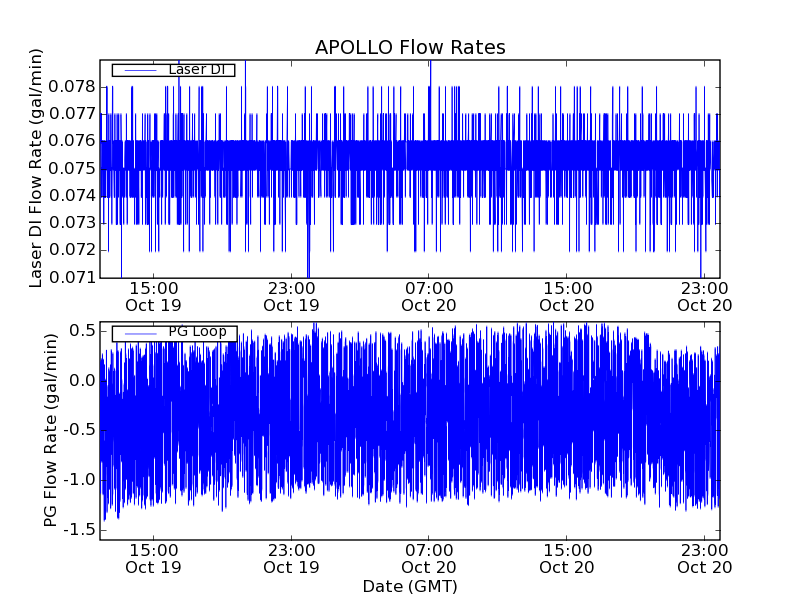The width and height of the screenshot is (800, 600).
Task: Click the 'APOLLO Flow Rates' chart title
Action: pos(410,47)
